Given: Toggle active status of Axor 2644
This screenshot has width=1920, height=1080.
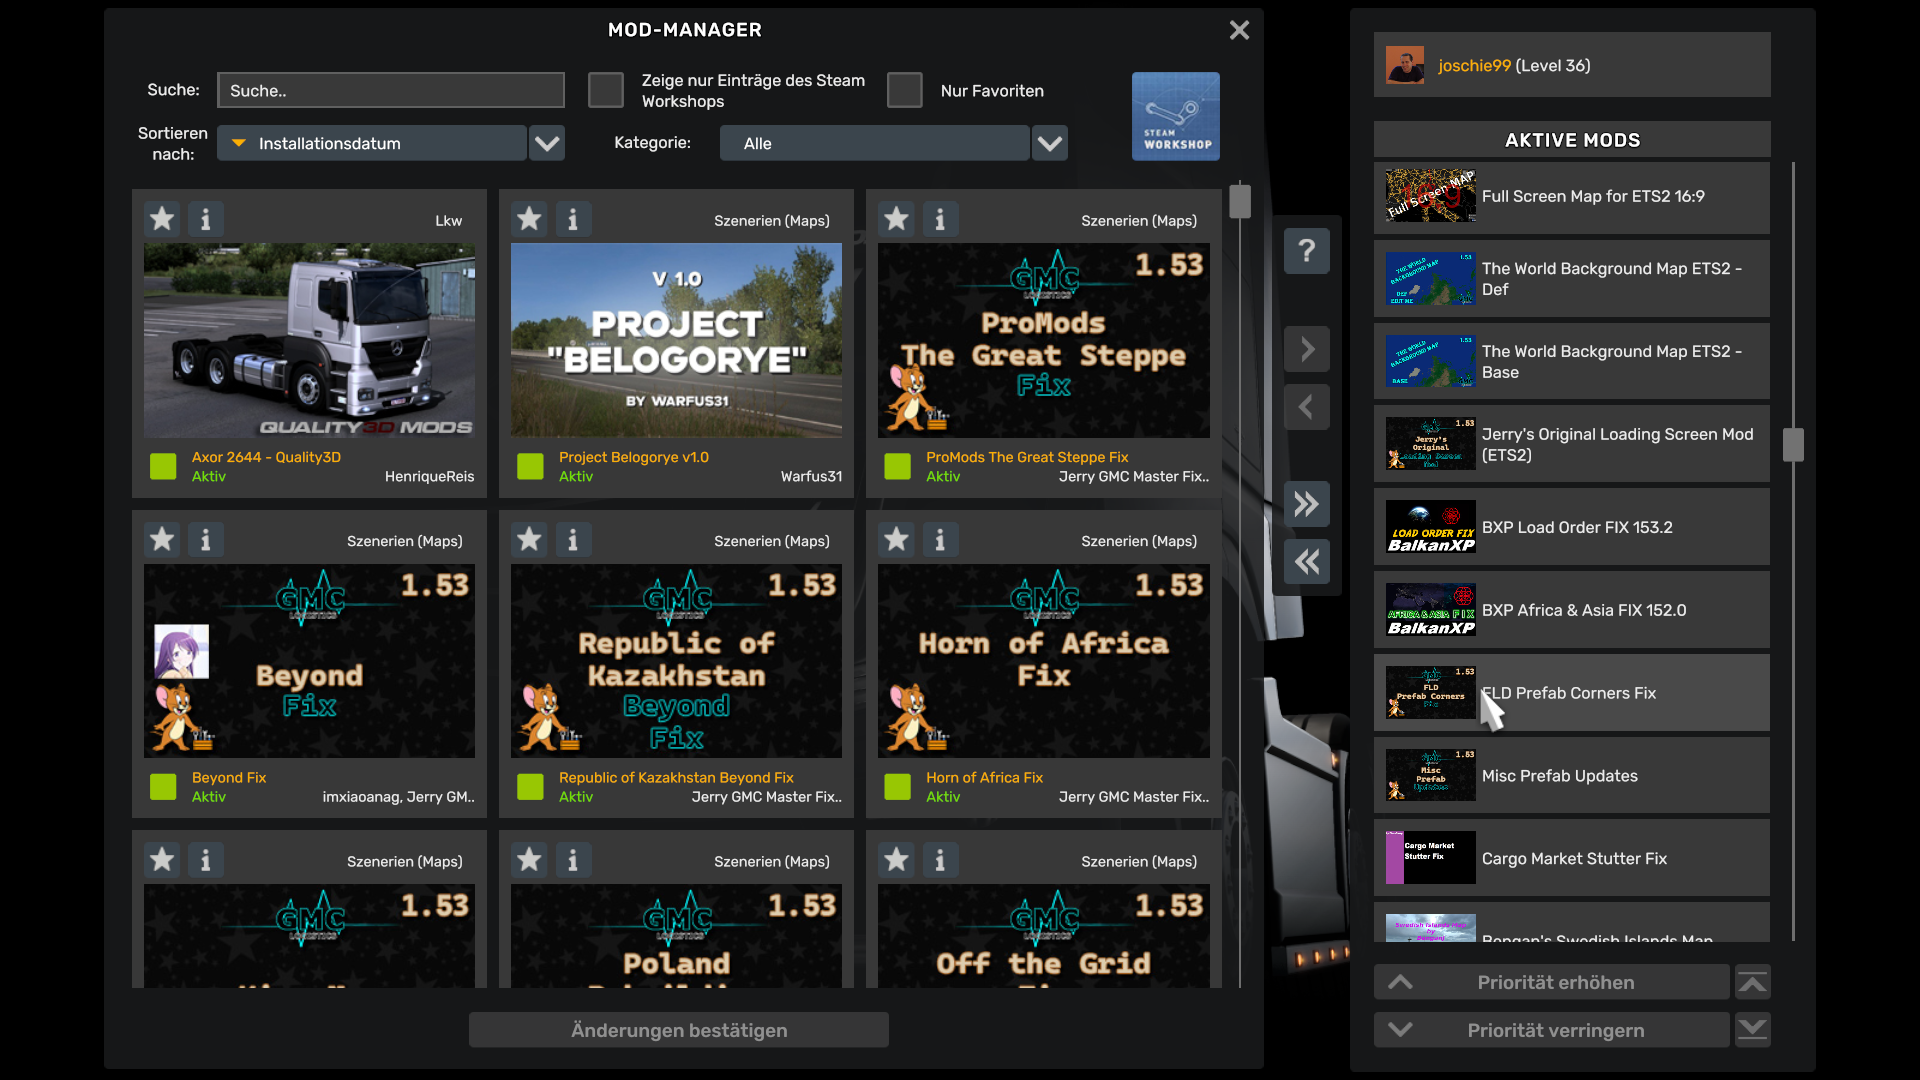Looking at the screenshot, I should pyautogui.click(x=163, y=466).
